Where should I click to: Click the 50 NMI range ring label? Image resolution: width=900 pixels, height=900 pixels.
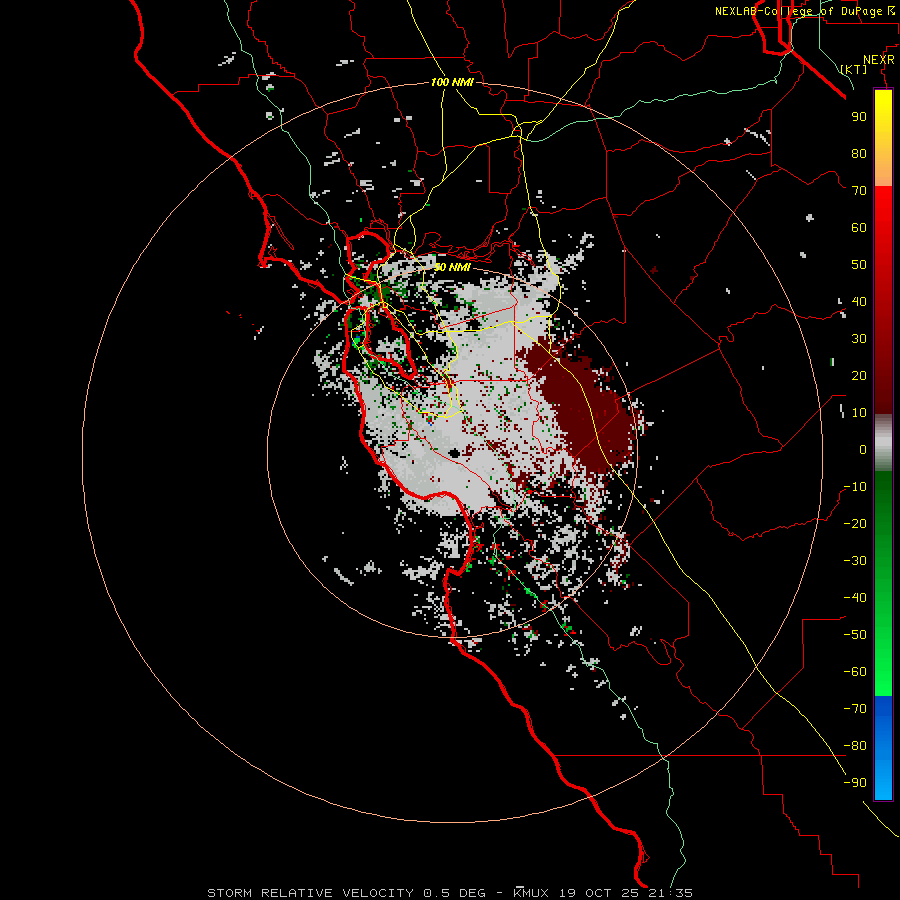pos(452,267)
